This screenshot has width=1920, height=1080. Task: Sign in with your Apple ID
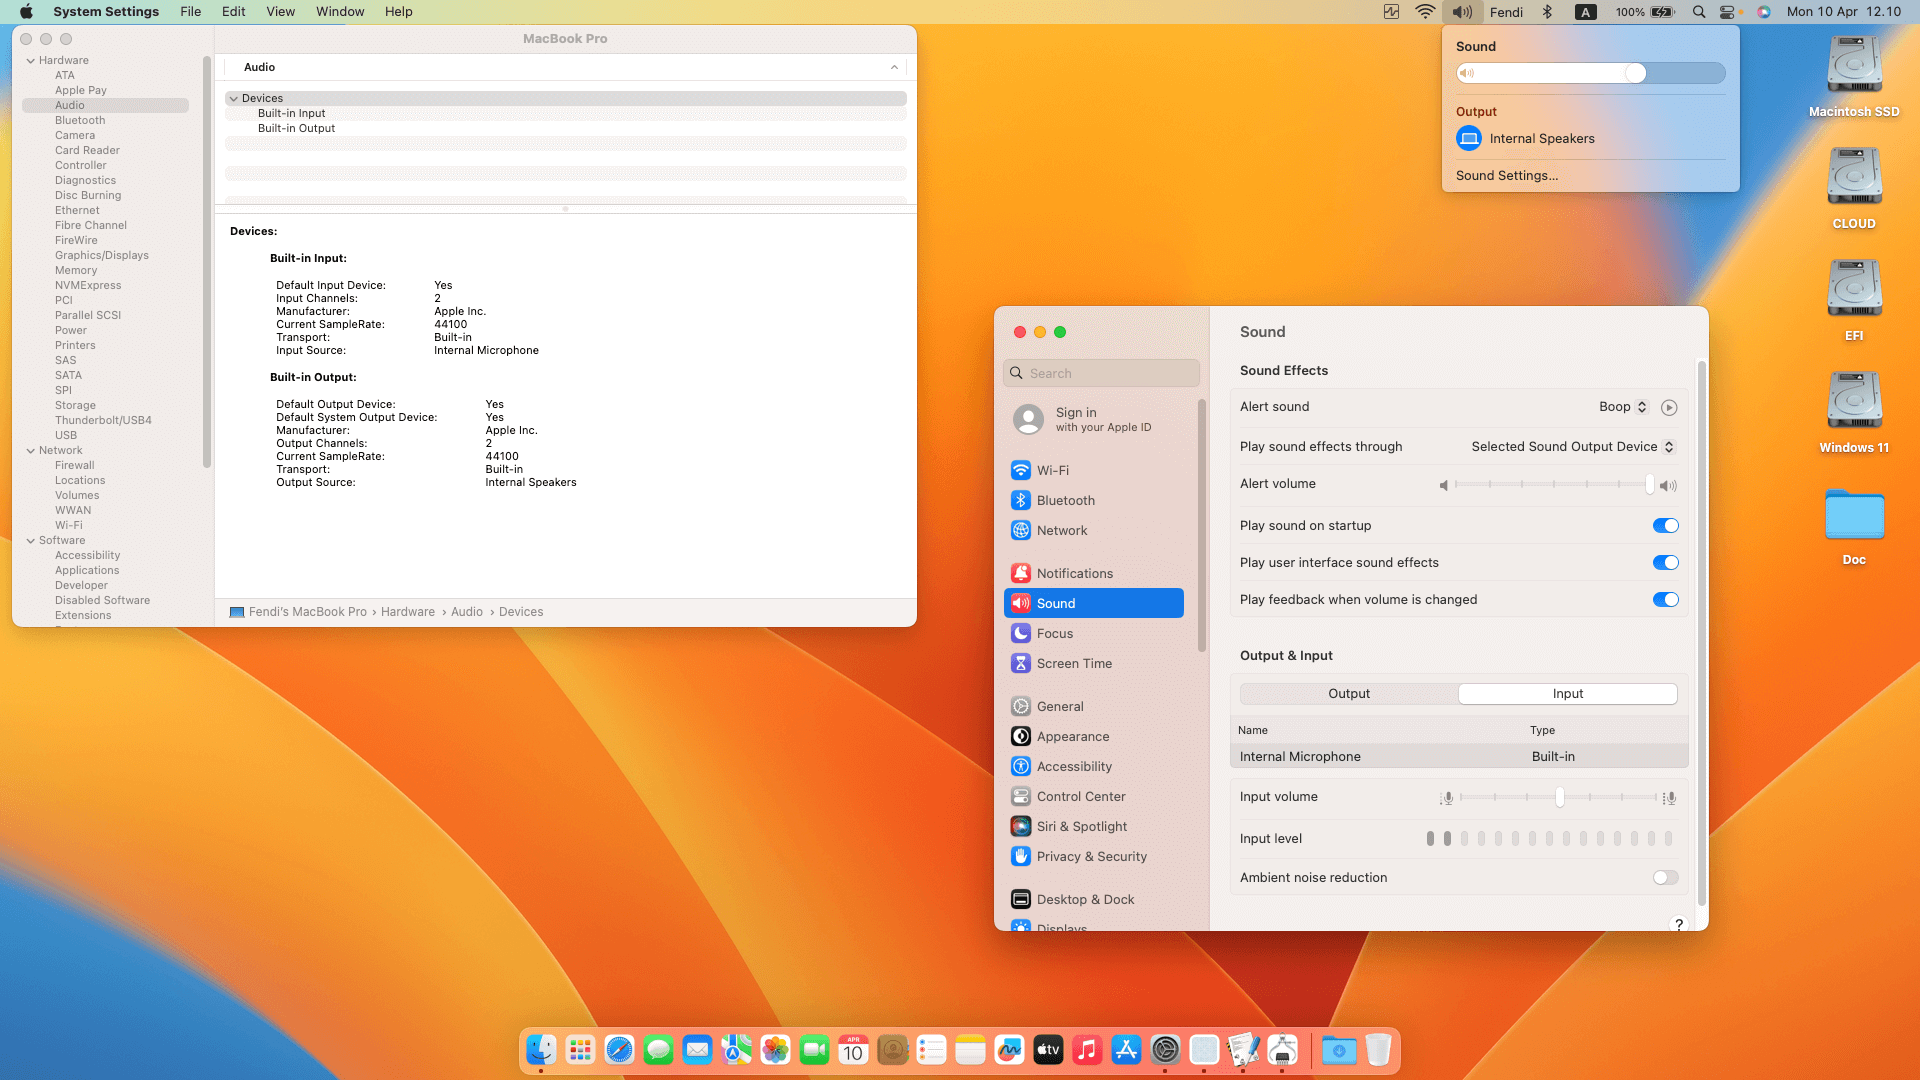[x=1093, y=419]
